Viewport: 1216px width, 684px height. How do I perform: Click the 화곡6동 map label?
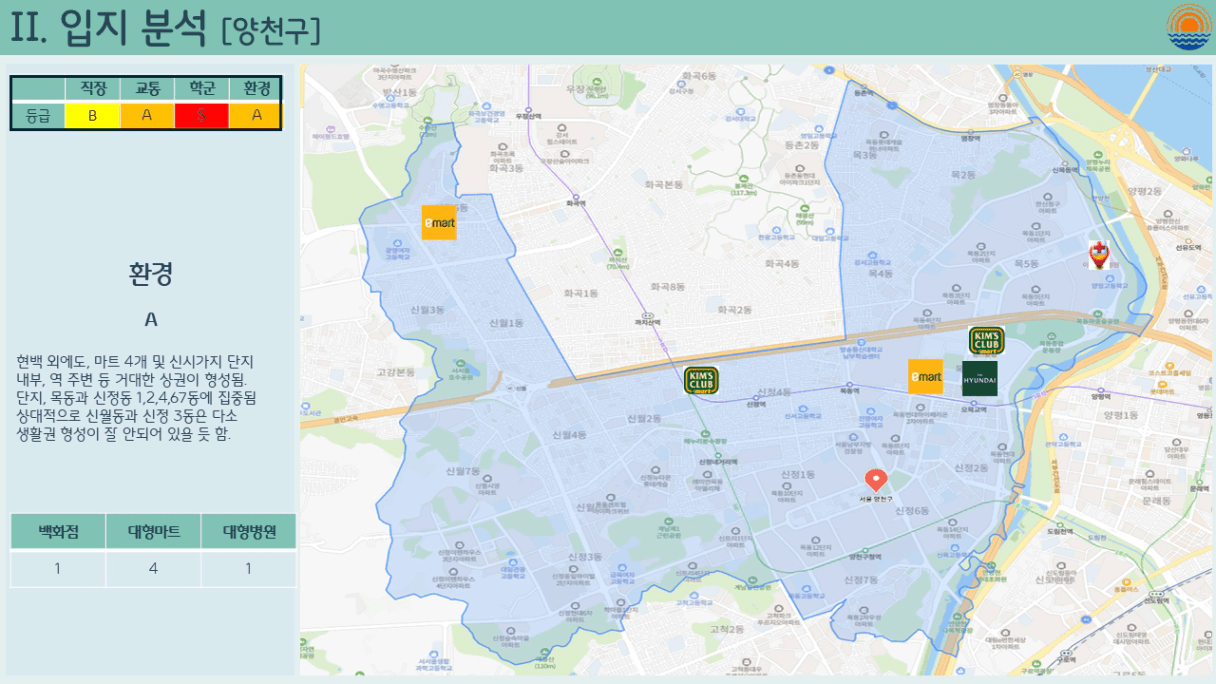(699, 76)
